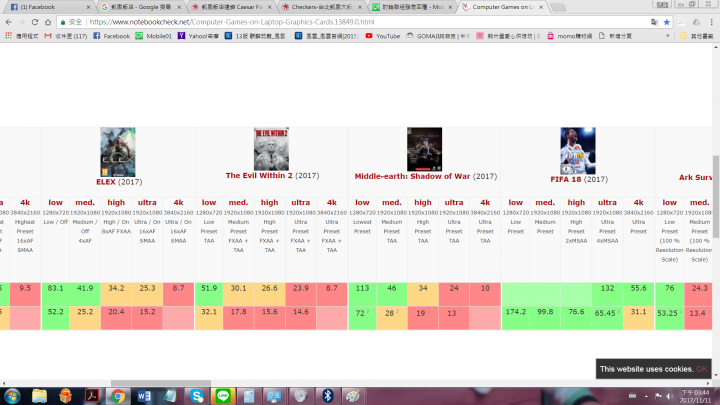Screen dimensions: 720x405
Task: Open the Calculator taskbar icon
Action: point(249,396)
